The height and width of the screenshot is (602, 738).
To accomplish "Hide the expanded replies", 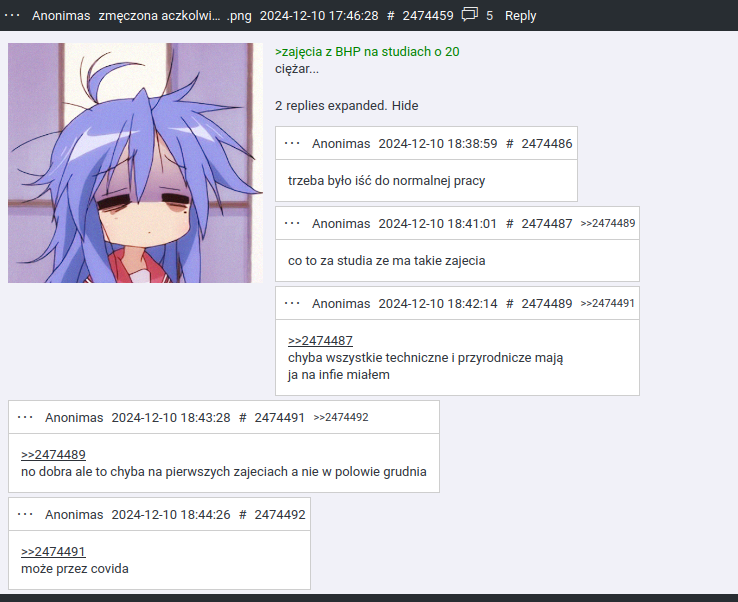I will (x=405, y=105).
